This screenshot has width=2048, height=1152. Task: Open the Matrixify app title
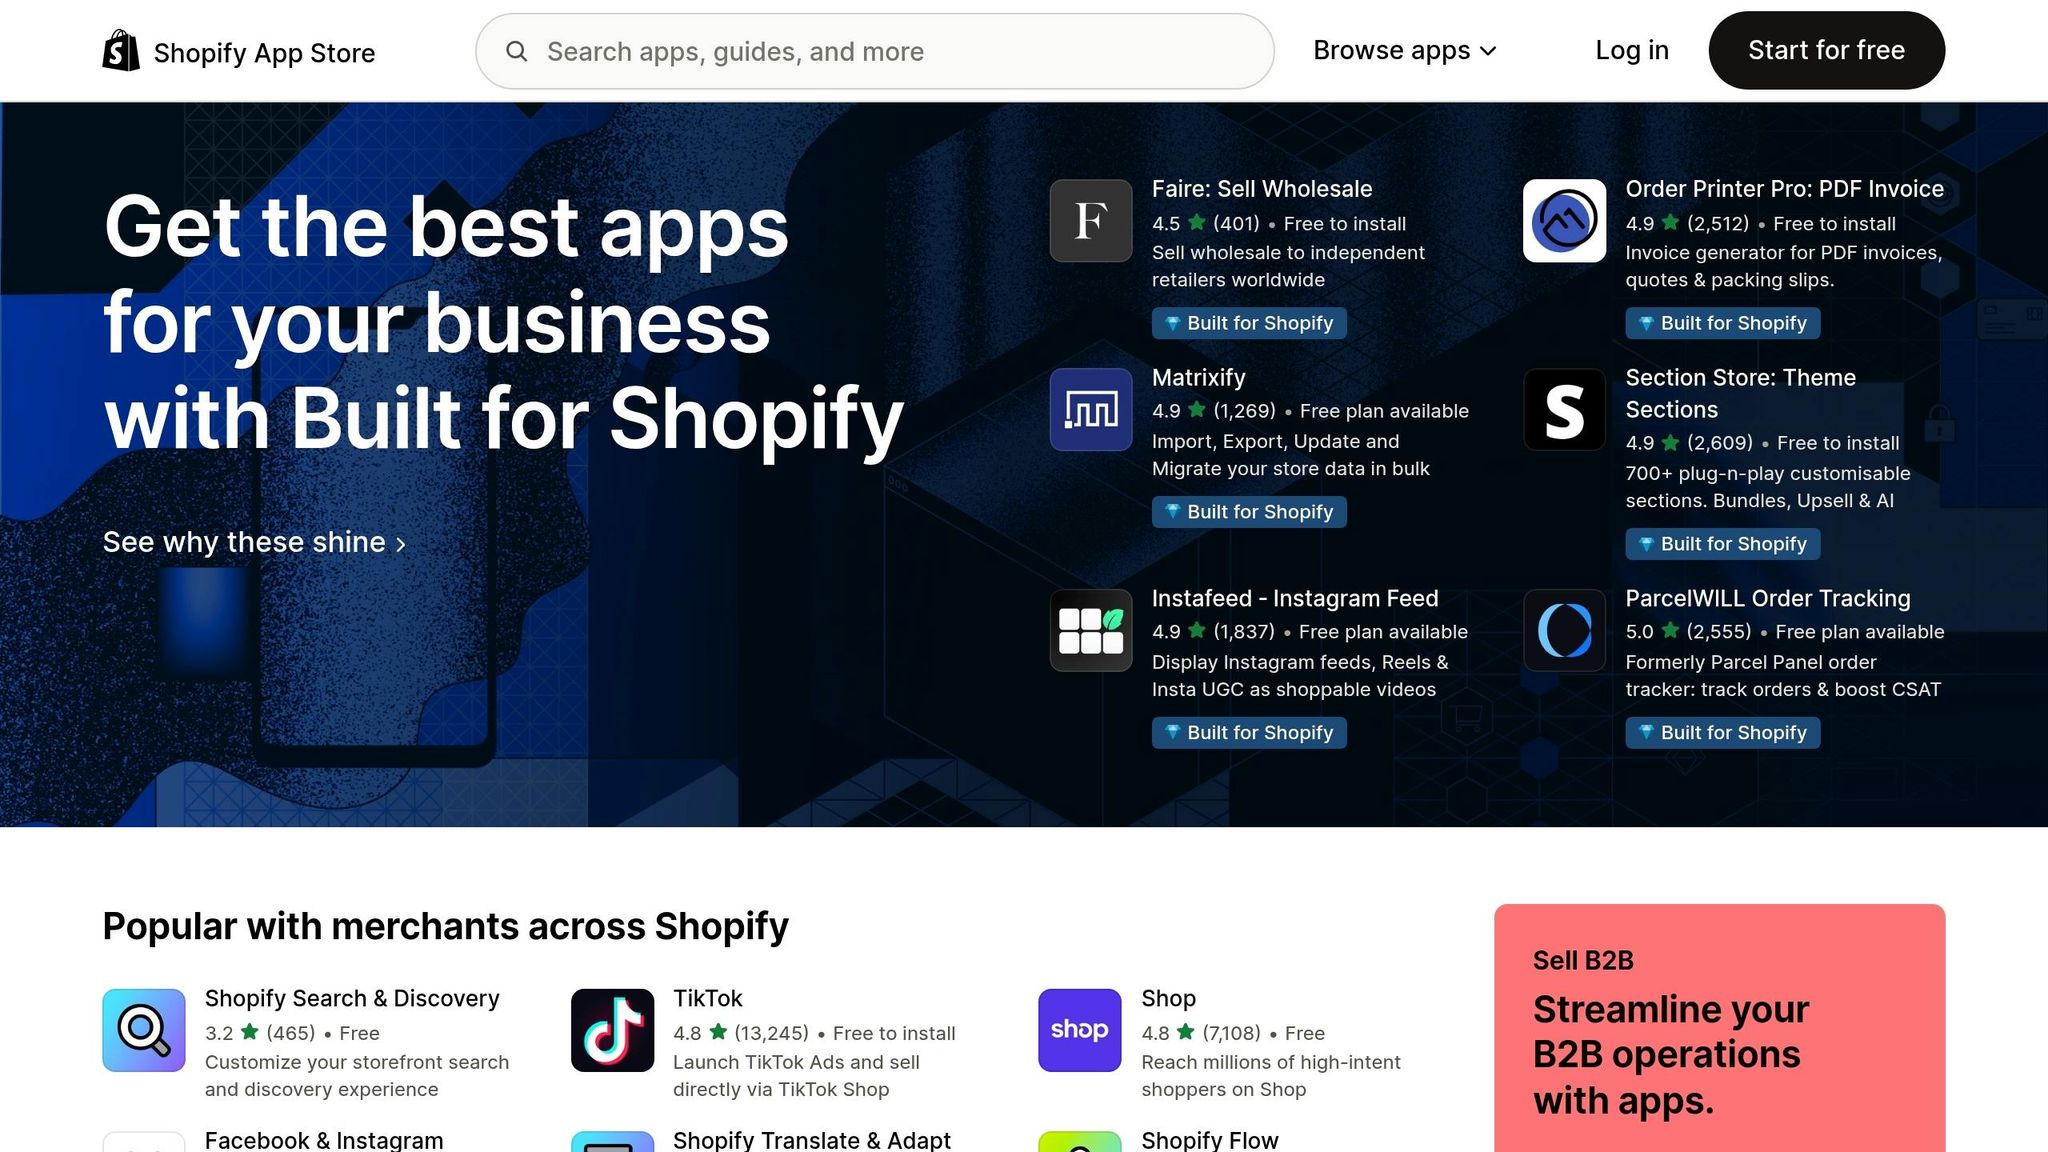(x=1199, y=378)
